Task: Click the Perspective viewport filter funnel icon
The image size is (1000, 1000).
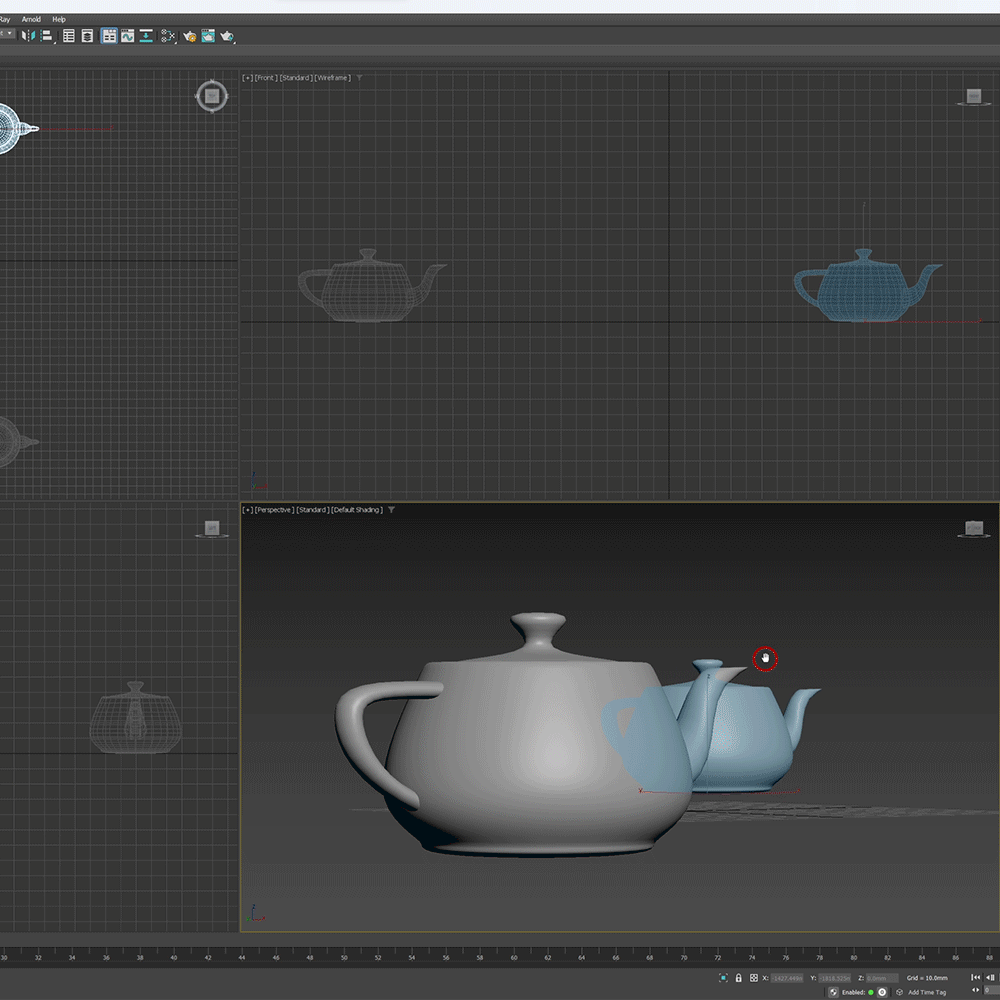Action: click(x=392, y=510)
